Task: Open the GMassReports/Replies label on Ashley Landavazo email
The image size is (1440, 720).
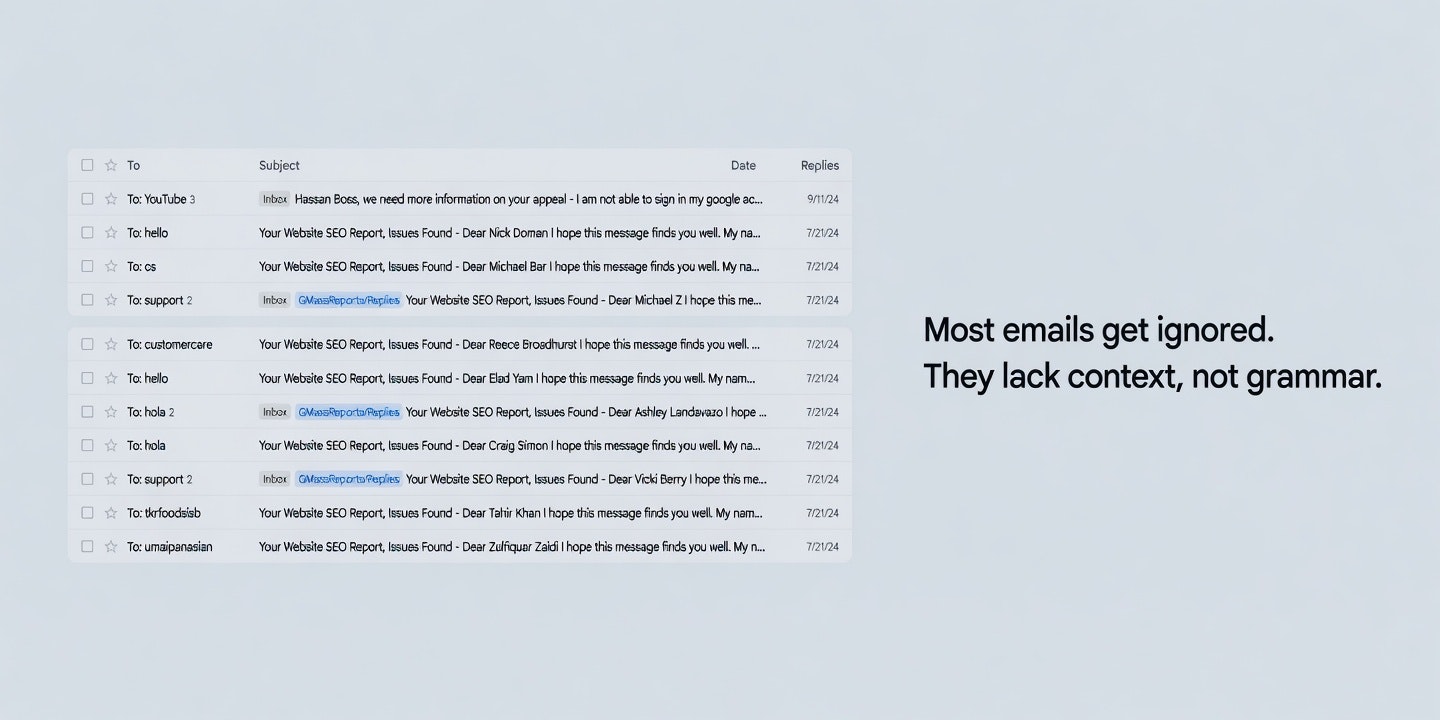Action: tap(349, 412)
